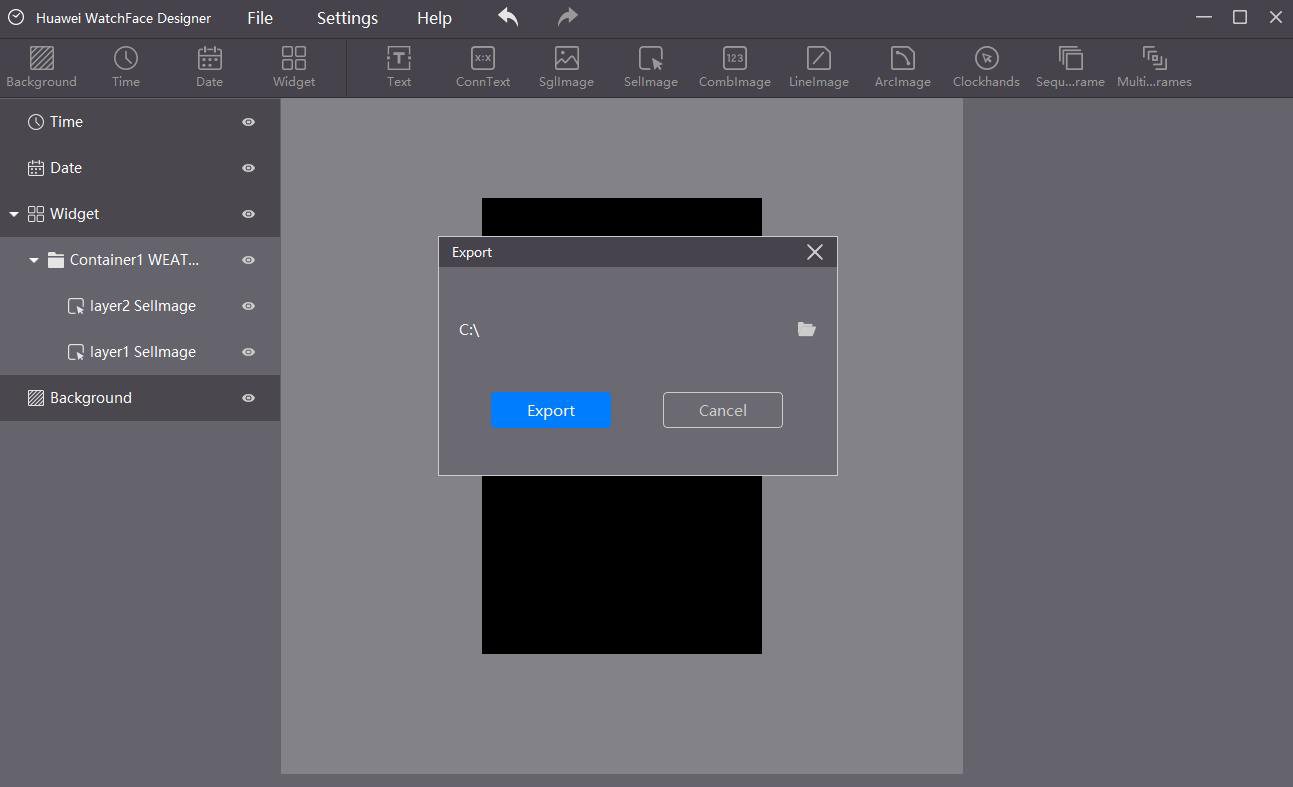Toggle visibility of layer2 SelImage
This screenshot has width=1293, height=787.
tap(249, 306)
